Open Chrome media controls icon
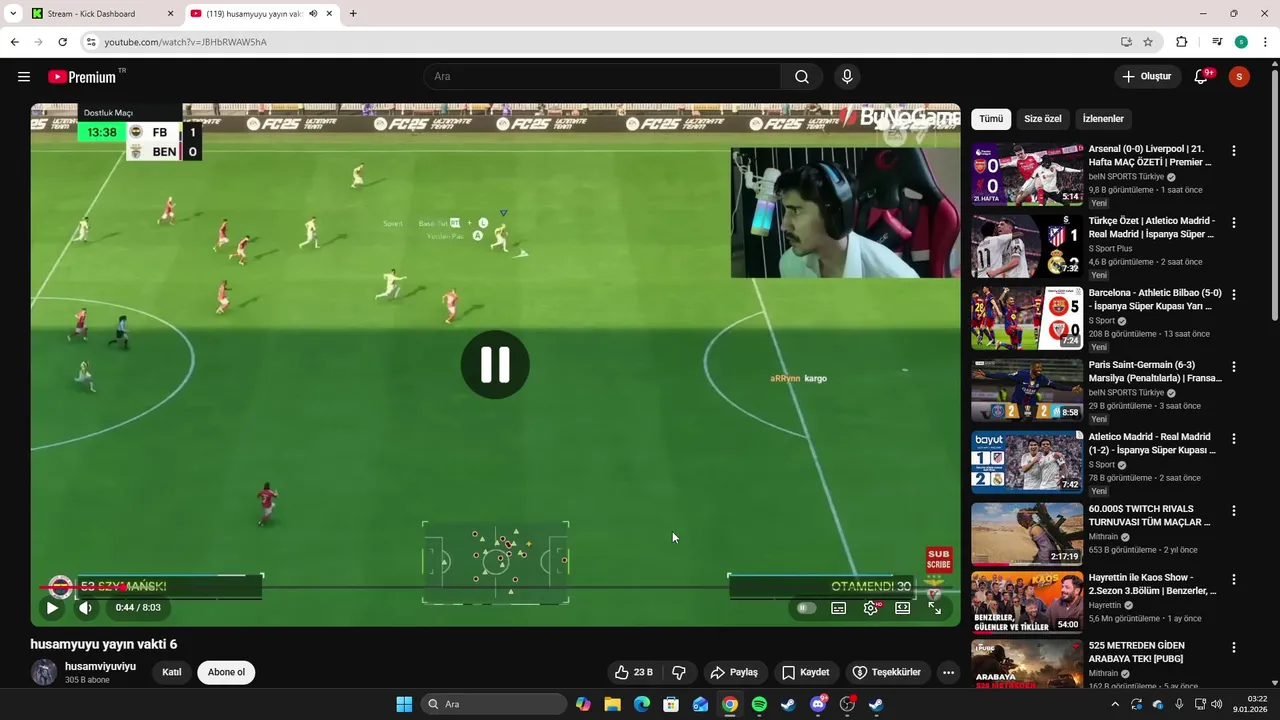Viewport: 1280px width, 720px height. pyautogui.click(x=1217, y=42)
